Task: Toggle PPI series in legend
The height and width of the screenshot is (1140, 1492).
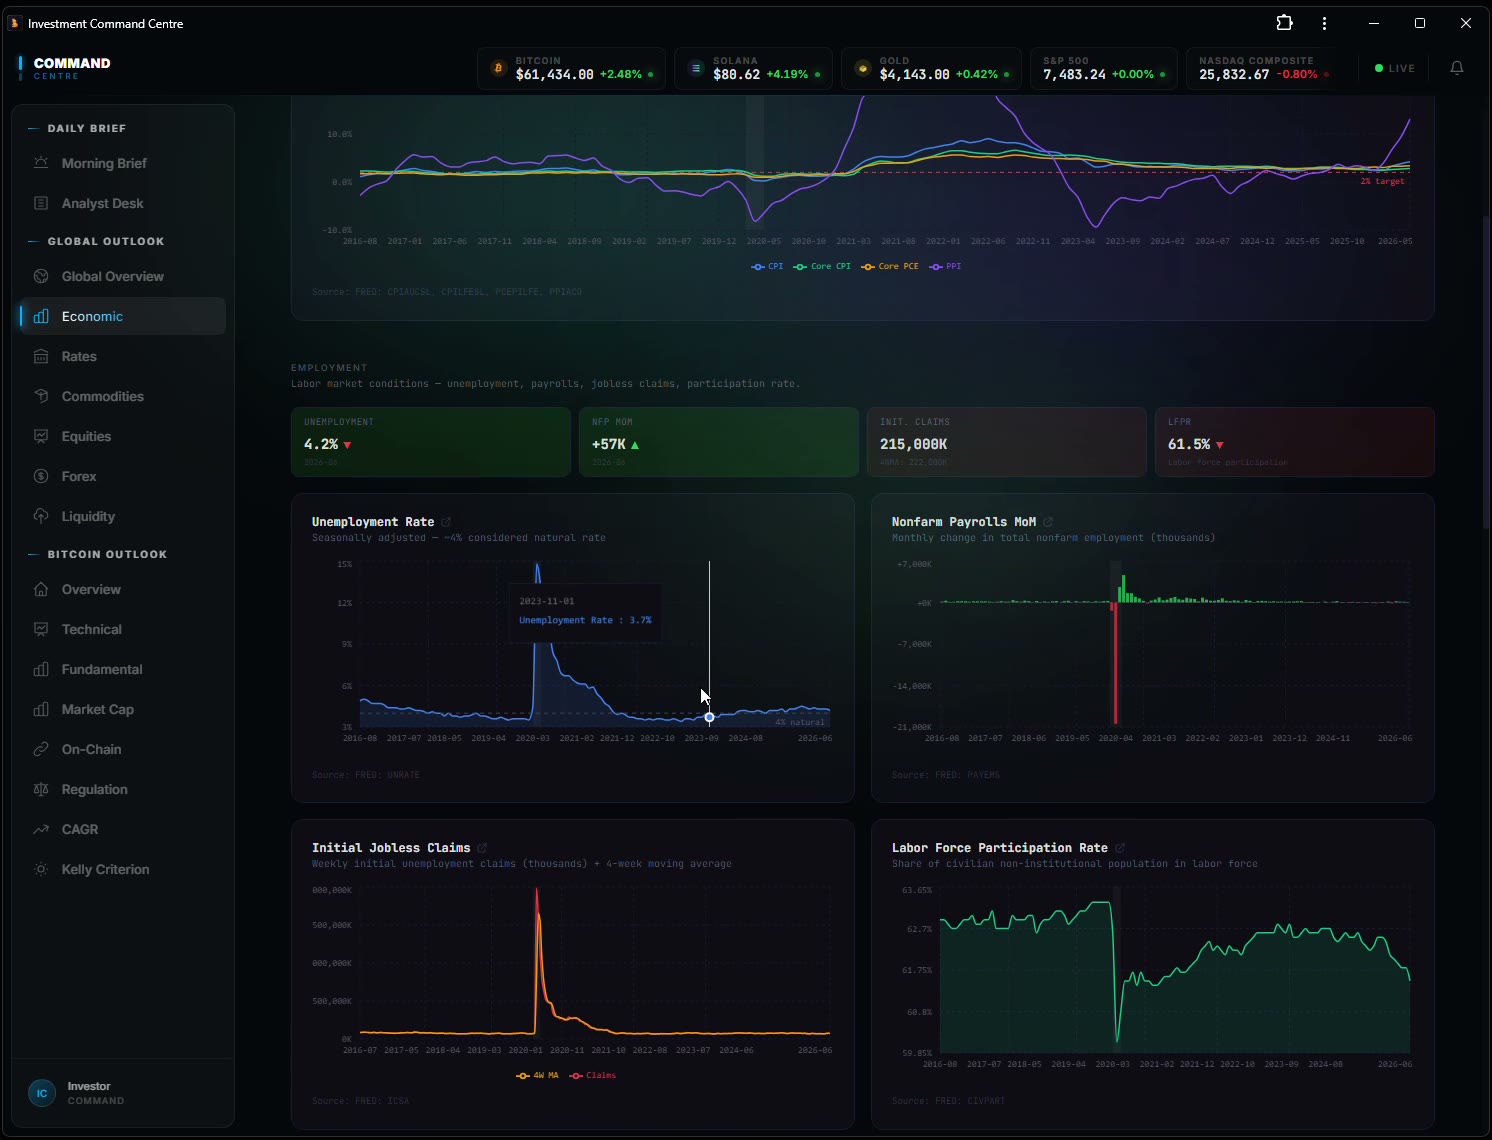Action: point(945,266)
